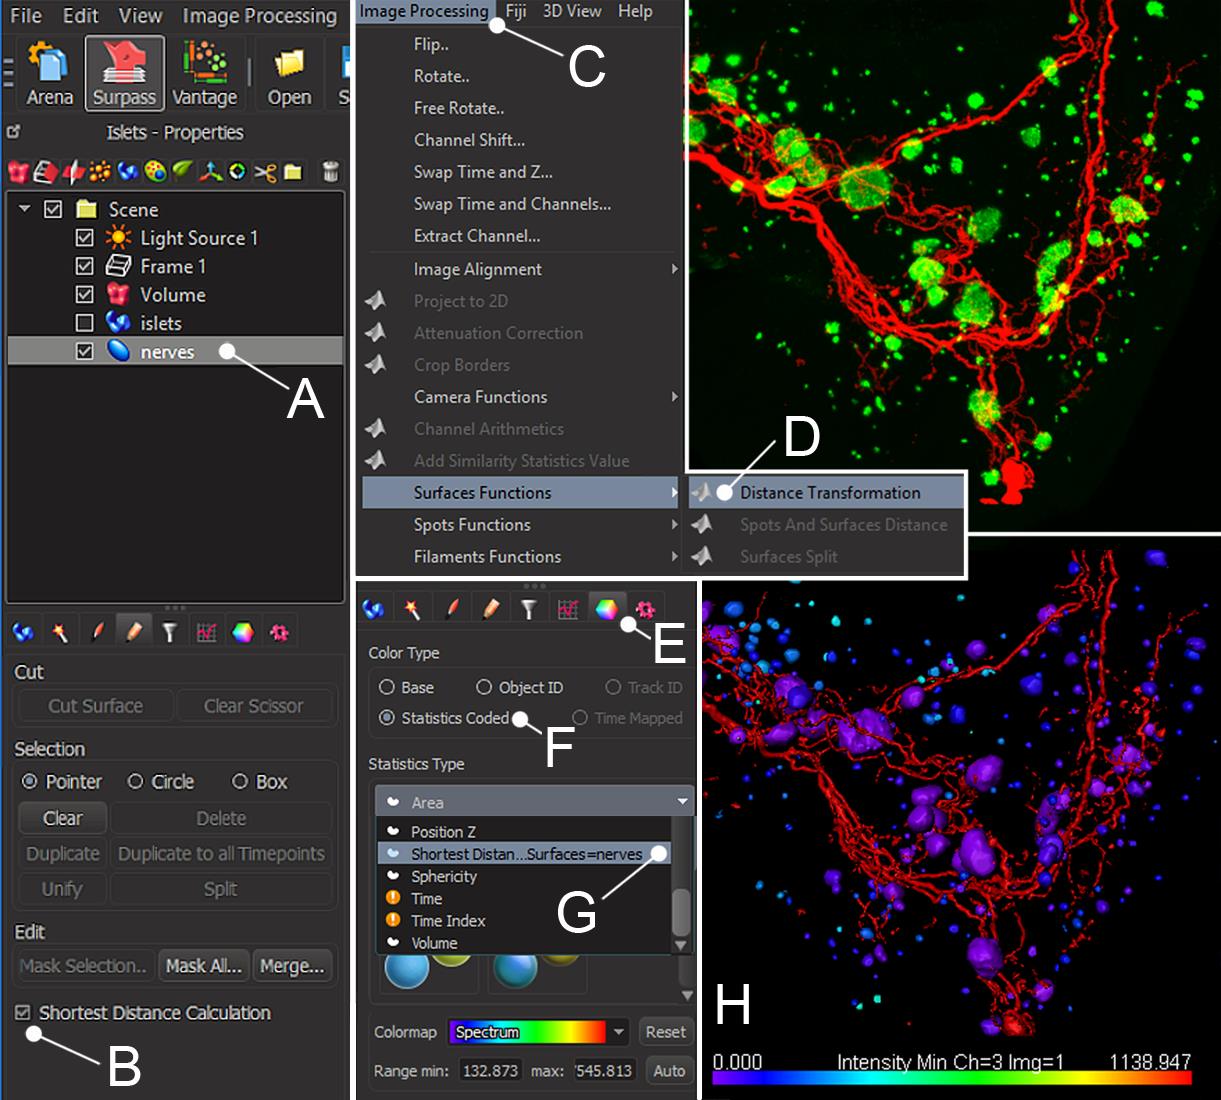Open the pink gear tab above Color Type
Viewport: 1221px width, 1100px height.
coord(645,608)
